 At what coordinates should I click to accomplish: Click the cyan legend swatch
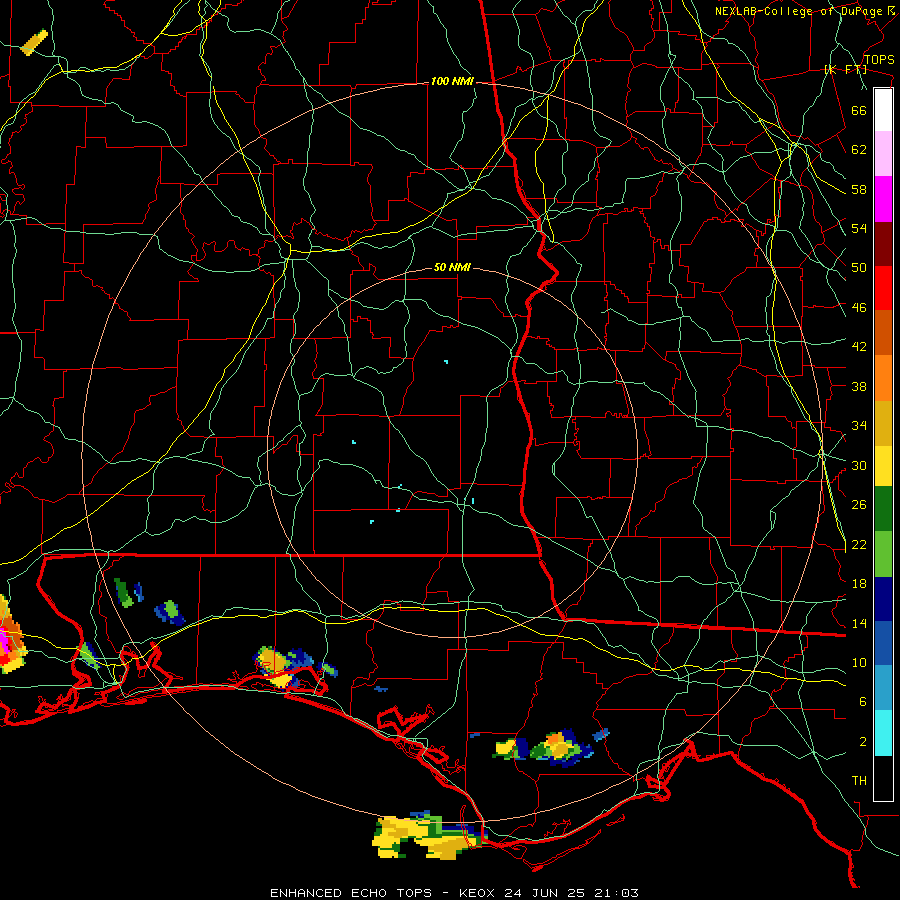tap(883, 733)
